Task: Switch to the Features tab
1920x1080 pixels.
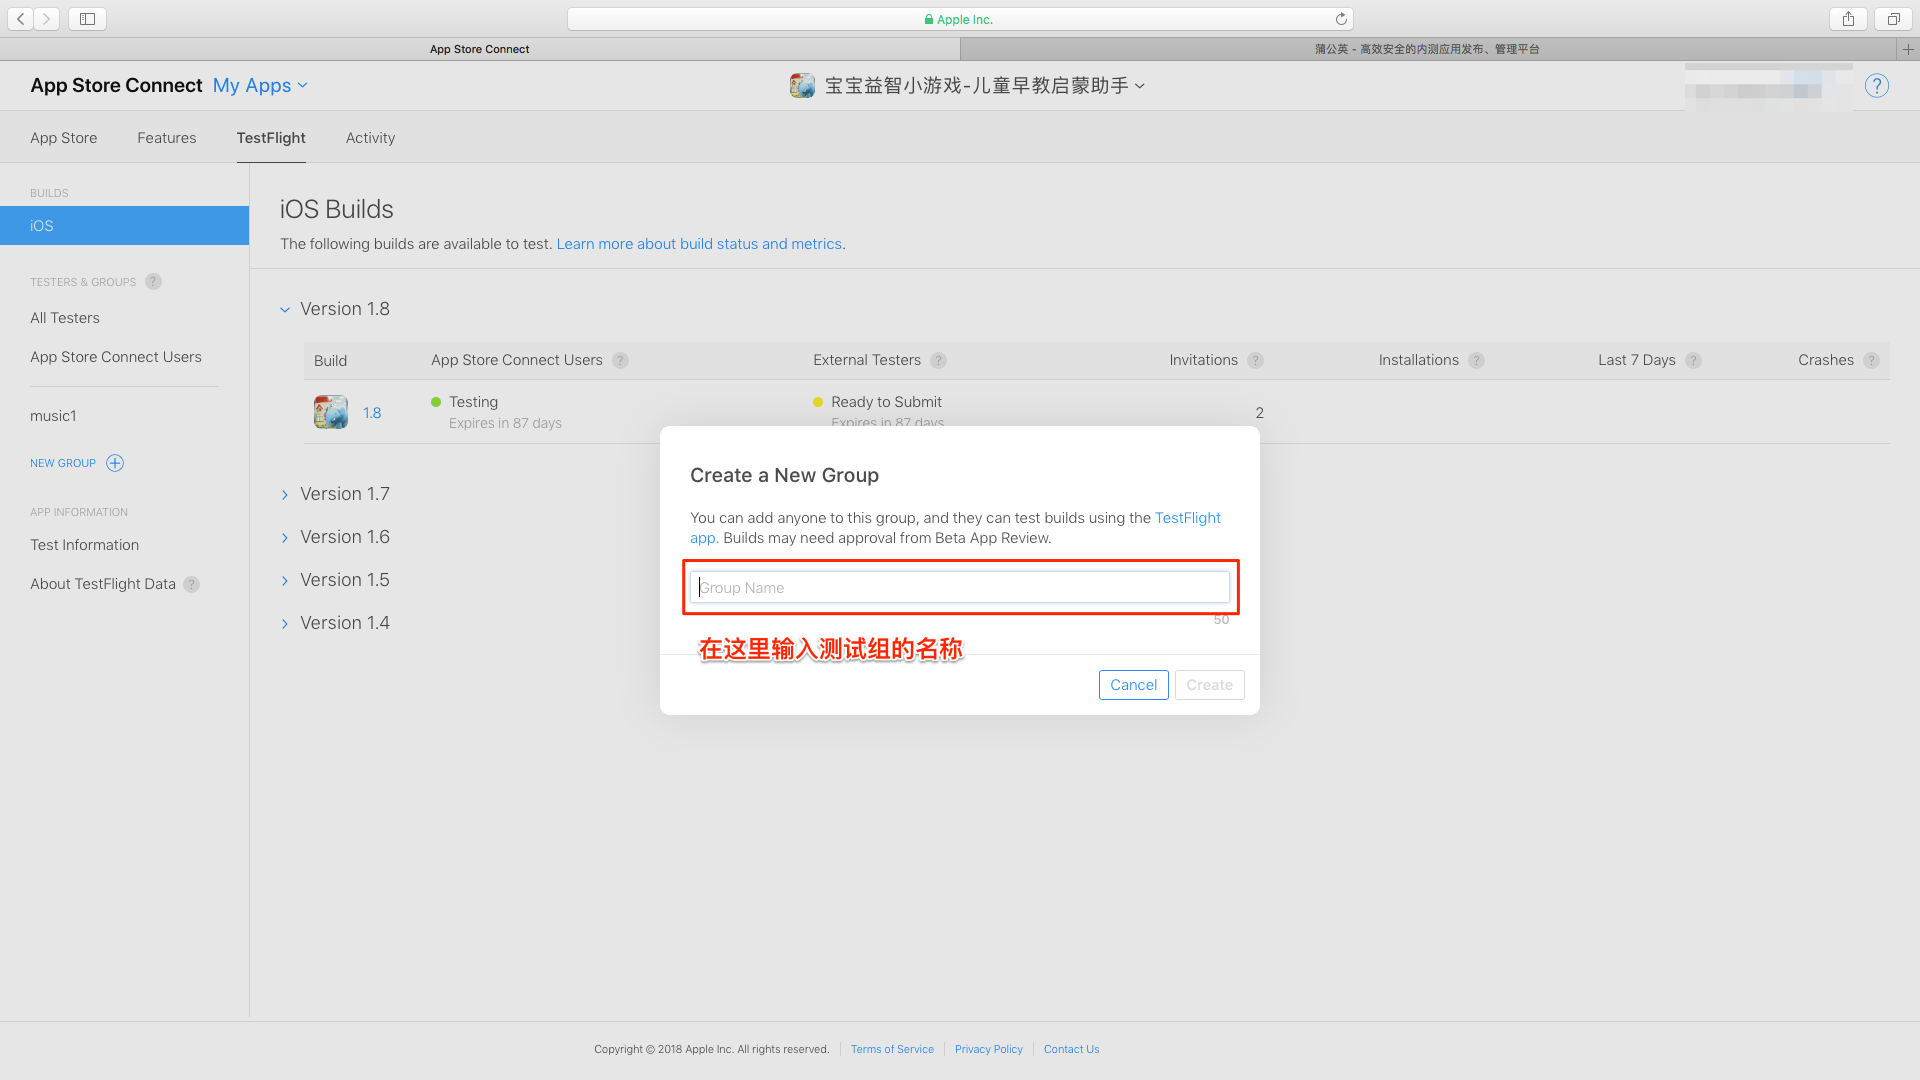Action: click(x=167, y=138)
